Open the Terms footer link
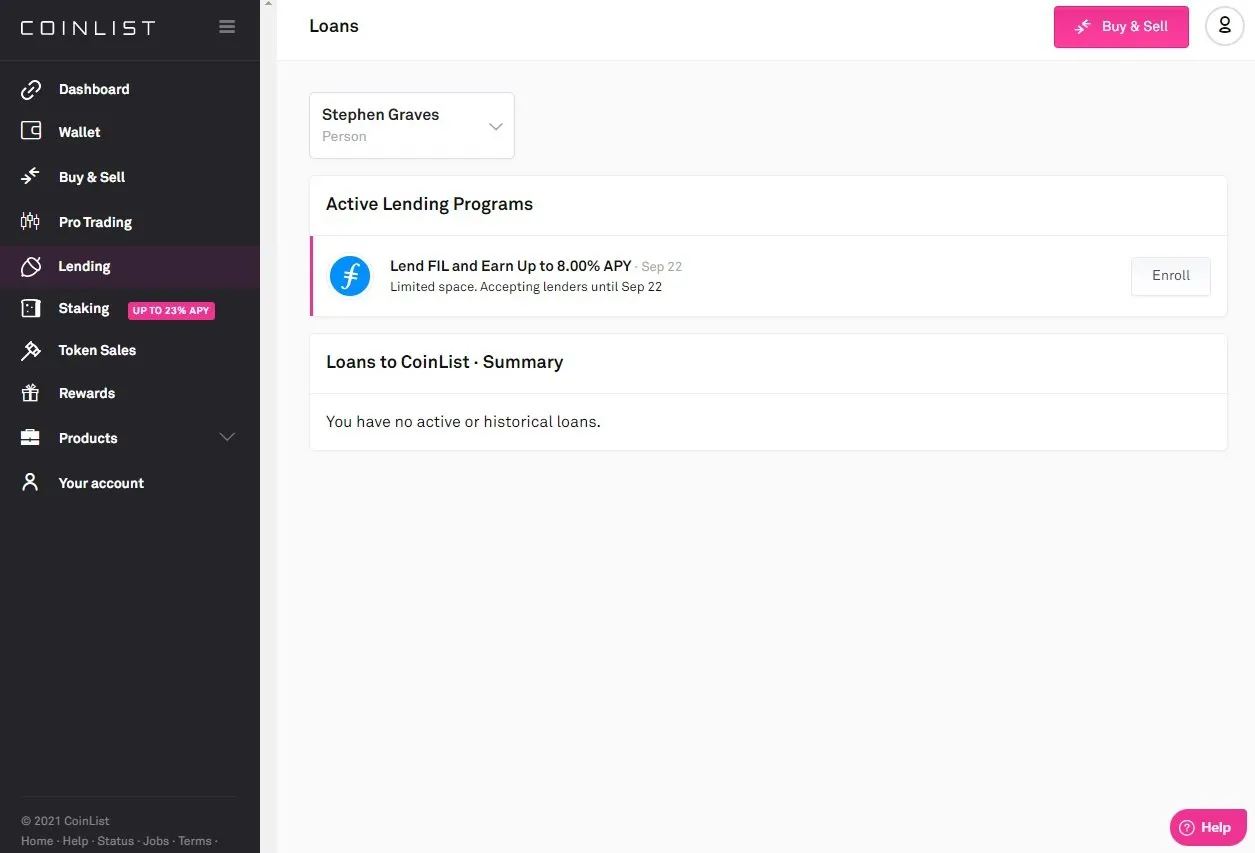The image size is (1255, 853). click(x=195, y=841)
